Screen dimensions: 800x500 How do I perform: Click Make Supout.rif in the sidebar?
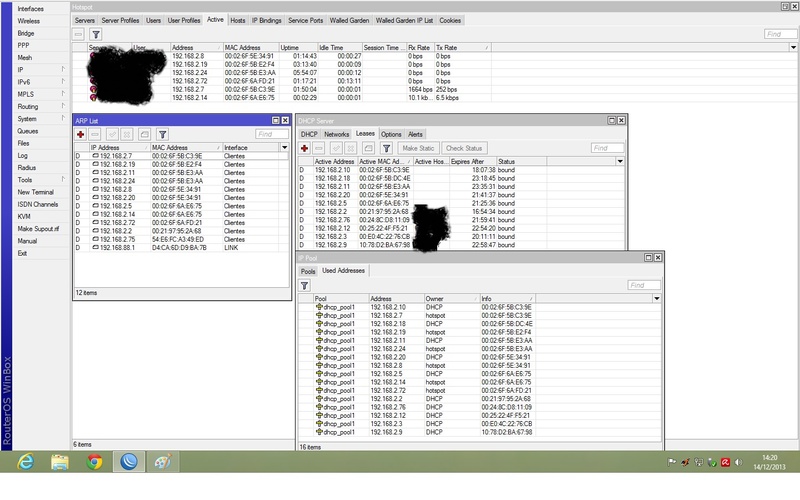(x=38, y=229)
